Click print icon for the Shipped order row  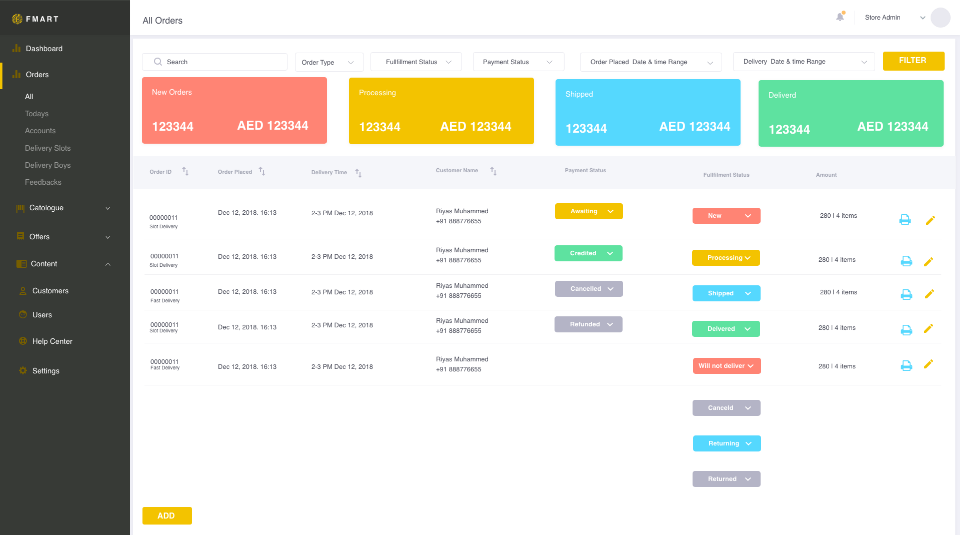click(x=906, y=294)
